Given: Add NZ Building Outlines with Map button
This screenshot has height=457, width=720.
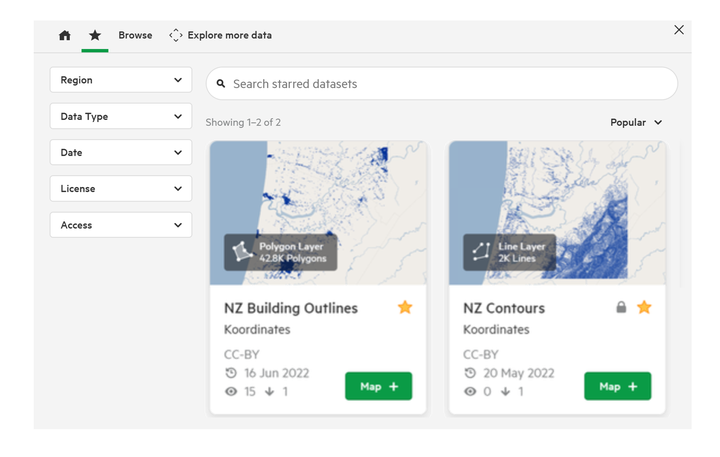Looking at the screenshot, I should (378, 386).
